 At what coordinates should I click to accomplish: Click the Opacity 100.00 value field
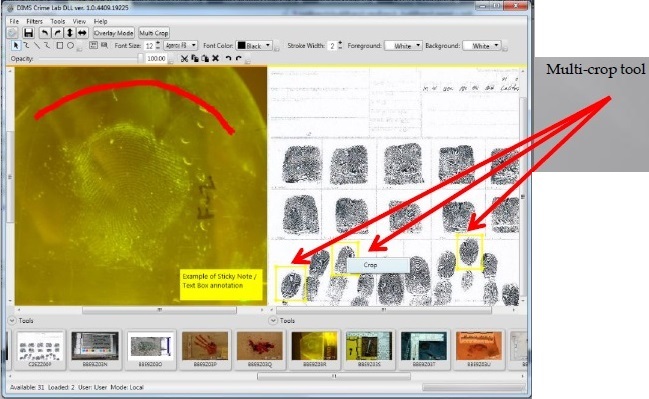coord(156,59)
